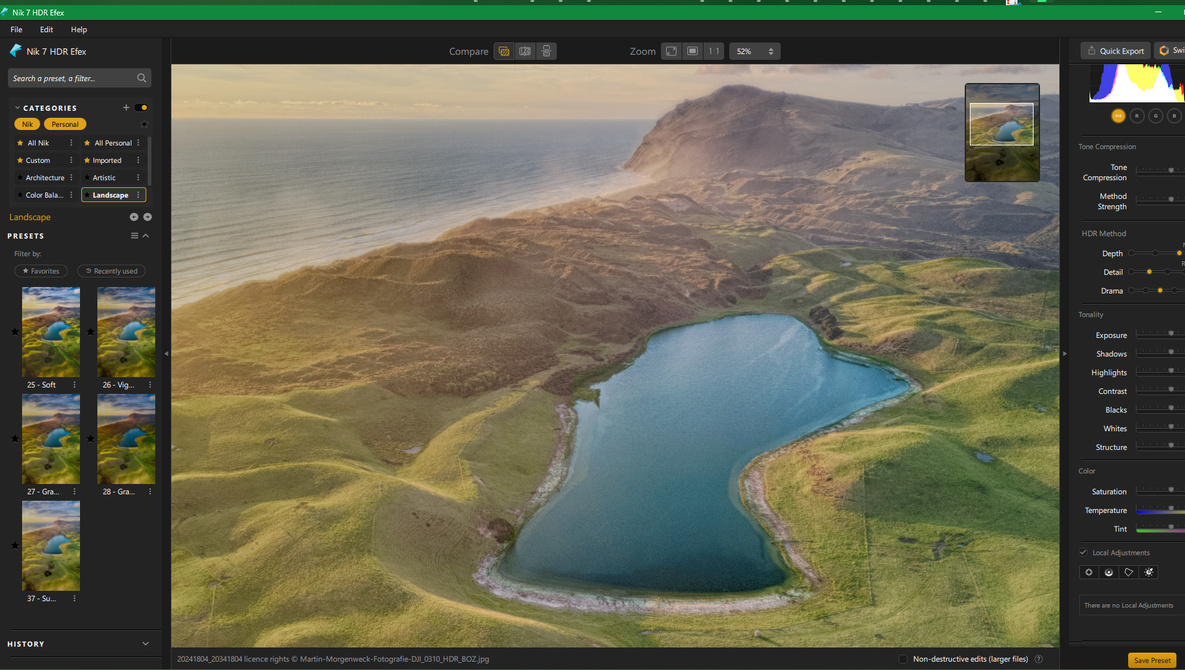This screenshot has height=670, width=1185.
Task: Select the Color Bala... category
Action: (44, 195)
